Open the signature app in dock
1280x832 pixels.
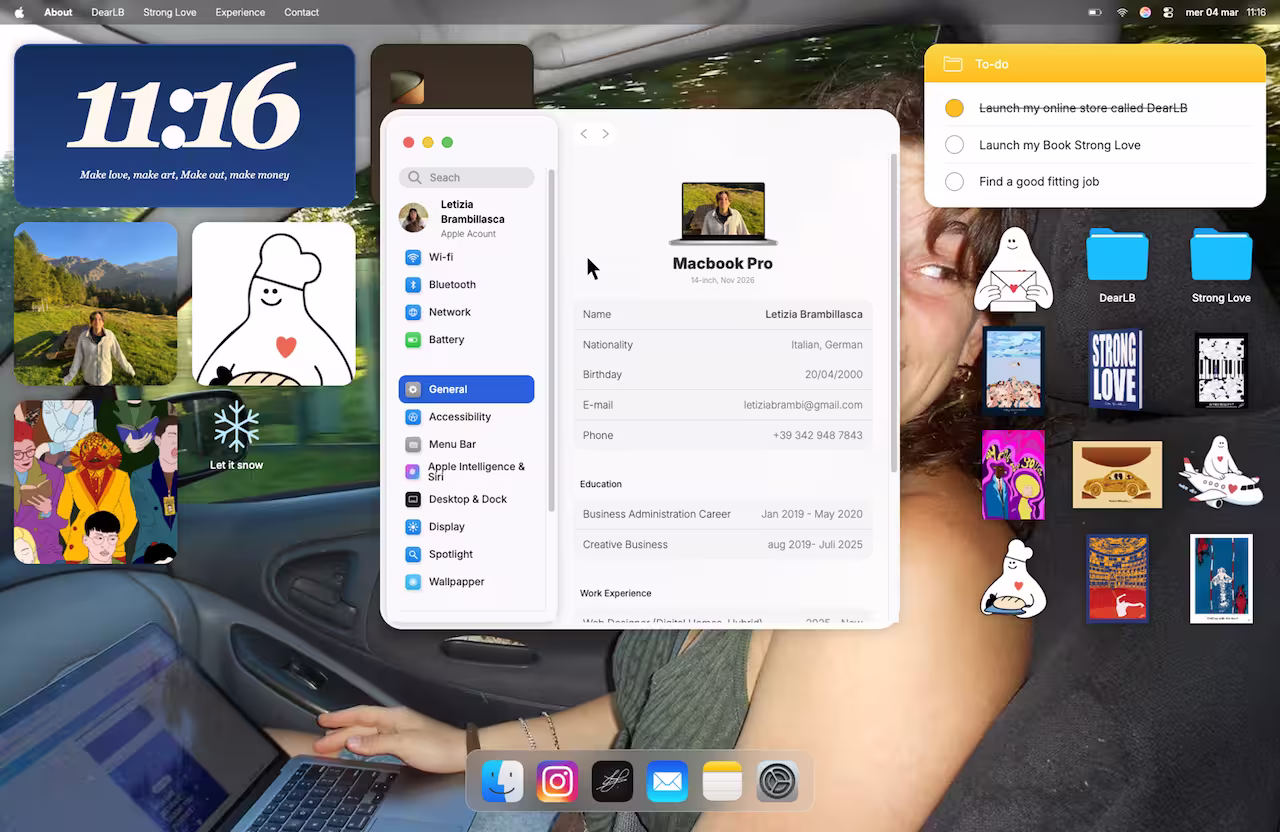(612, 781)
